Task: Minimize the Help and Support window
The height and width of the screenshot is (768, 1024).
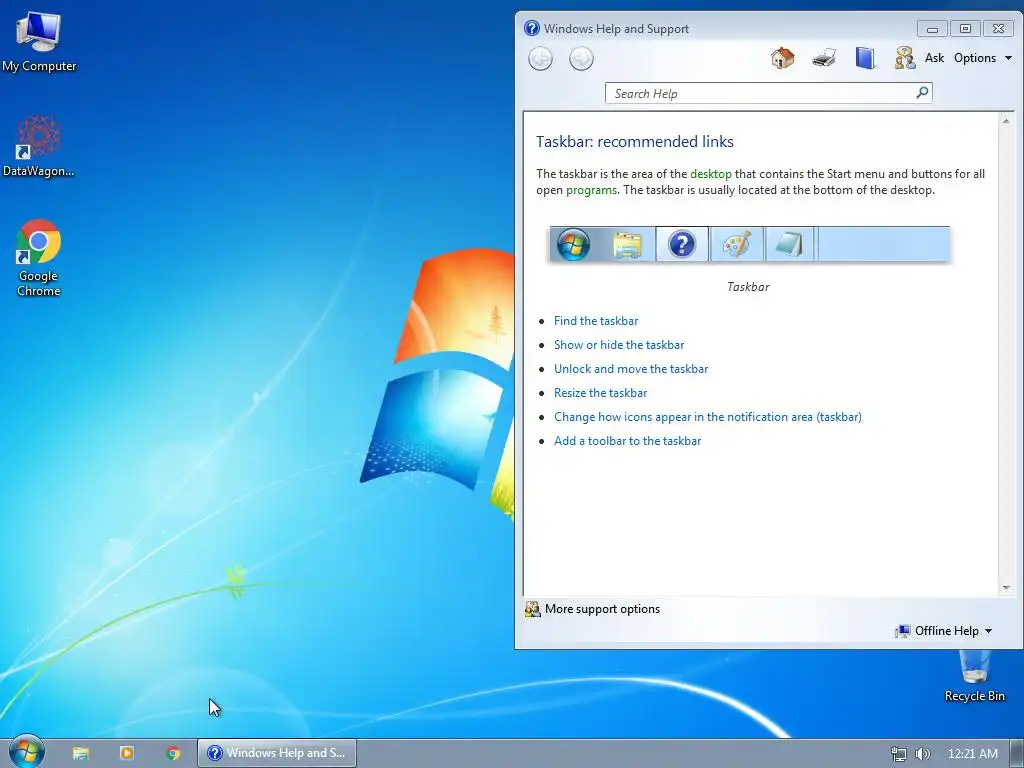Action: [932, 29]
